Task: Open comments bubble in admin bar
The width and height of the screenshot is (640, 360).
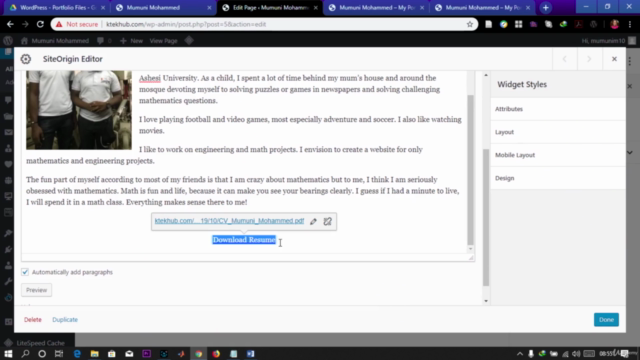Action: [104, 40]
